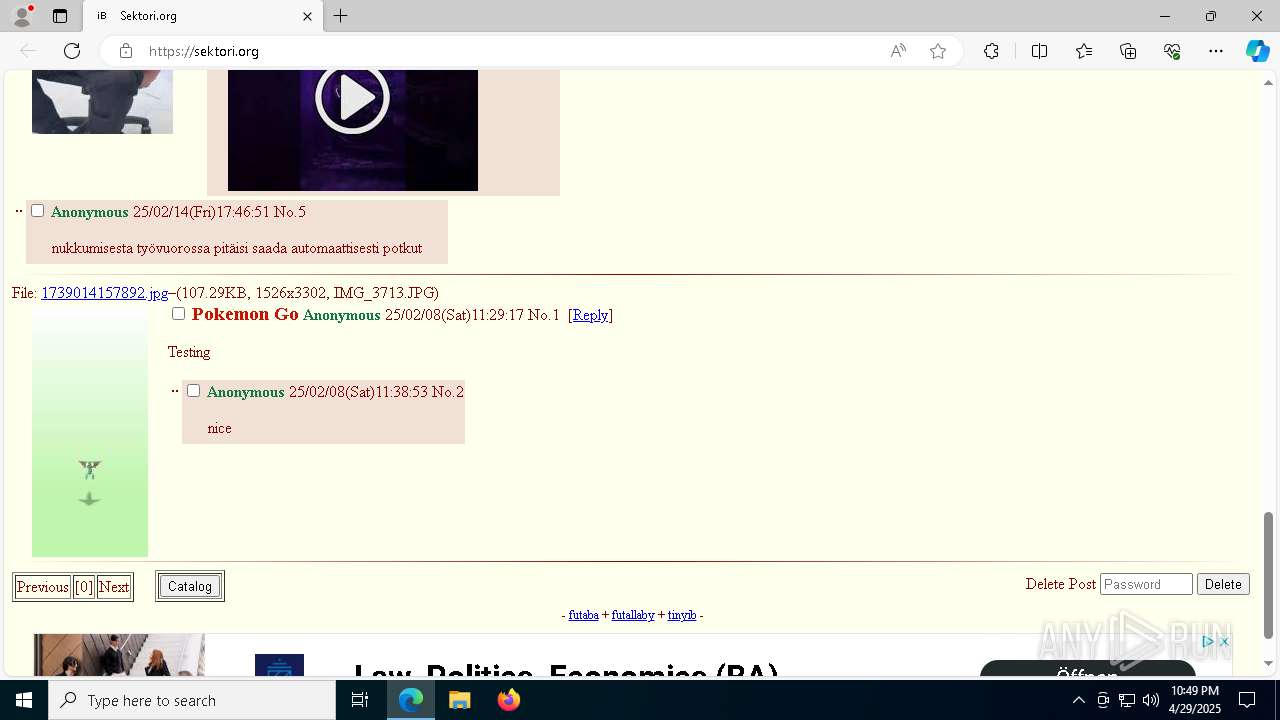Open volume control tray icon
This screenshot has width=1280, height=720.
[1151, 700]
